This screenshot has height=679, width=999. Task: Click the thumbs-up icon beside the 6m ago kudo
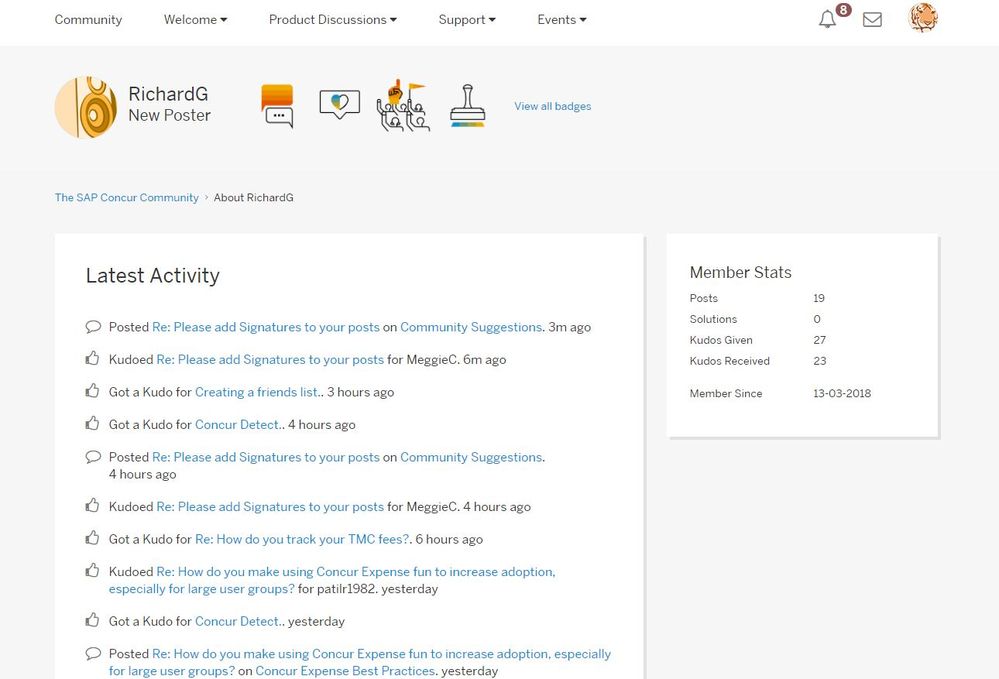(93, 359)
